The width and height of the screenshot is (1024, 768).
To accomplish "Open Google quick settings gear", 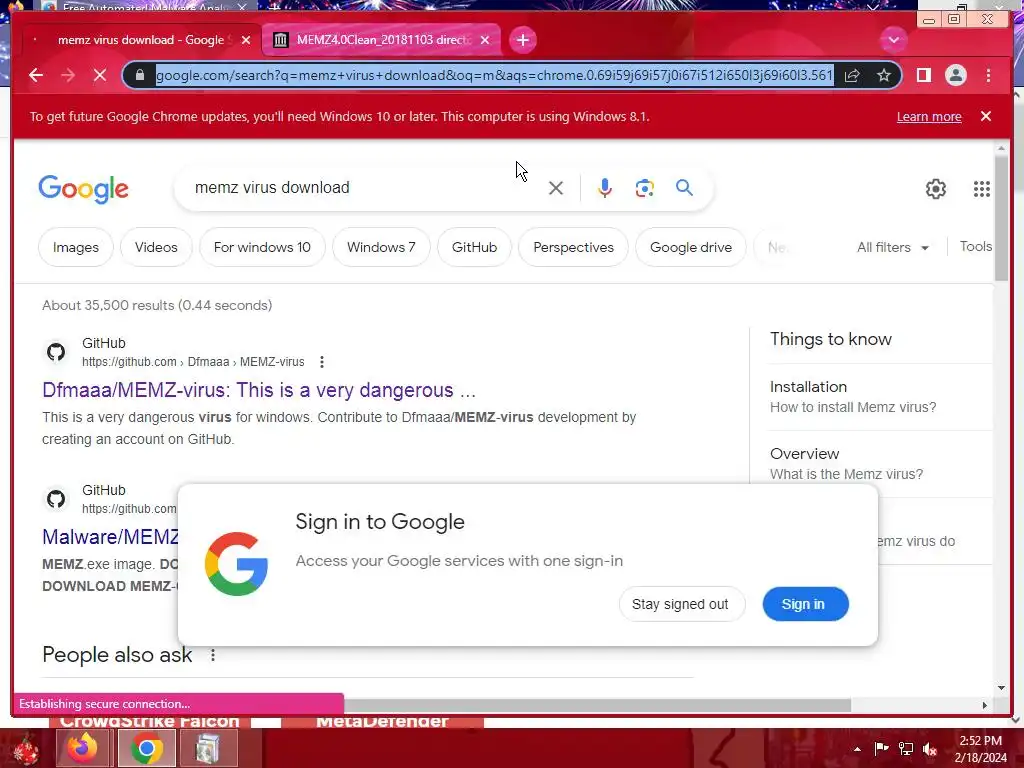I will [936, 189].
